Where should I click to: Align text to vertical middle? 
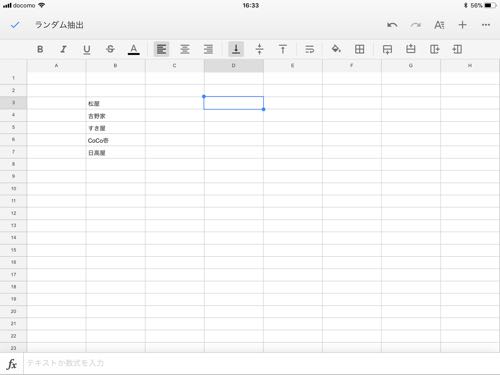click(x=259, y=49)
